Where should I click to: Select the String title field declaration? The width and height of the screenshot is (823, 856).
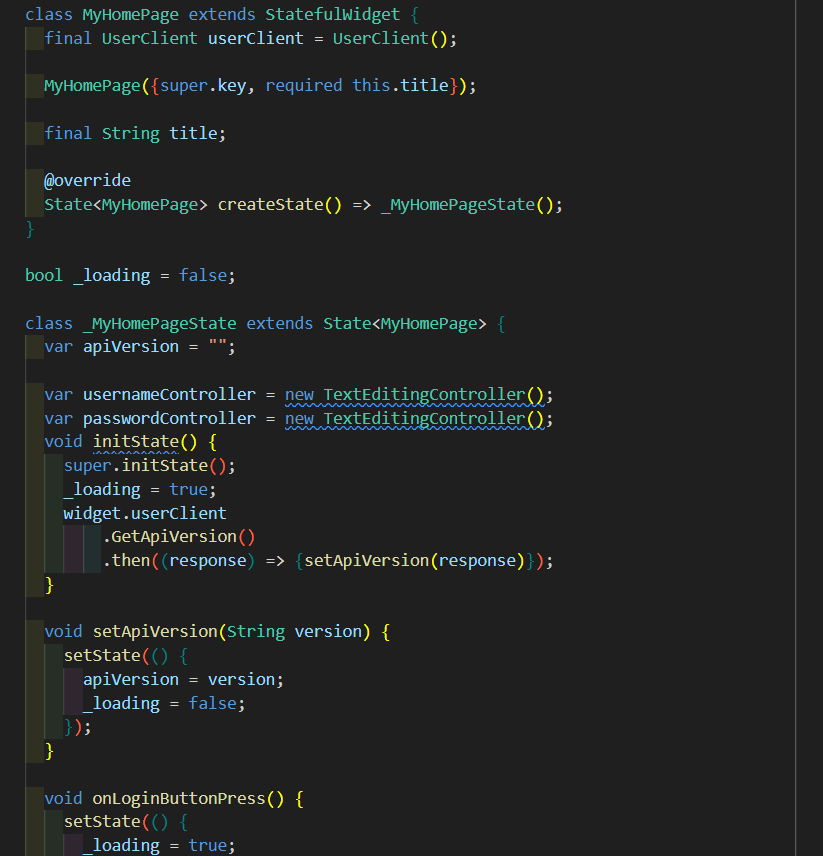160,132
